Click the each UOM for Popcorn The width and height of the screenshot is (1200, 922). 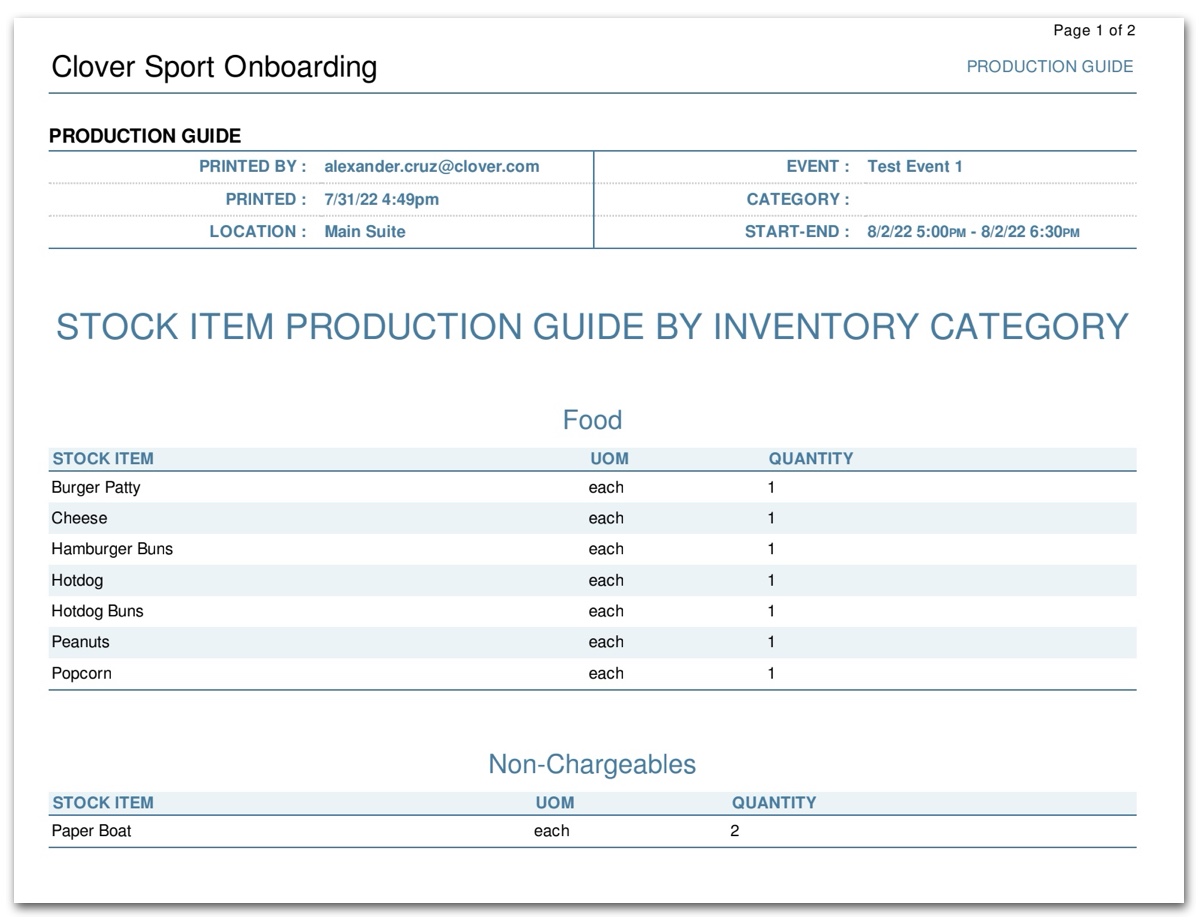point(606,673)
